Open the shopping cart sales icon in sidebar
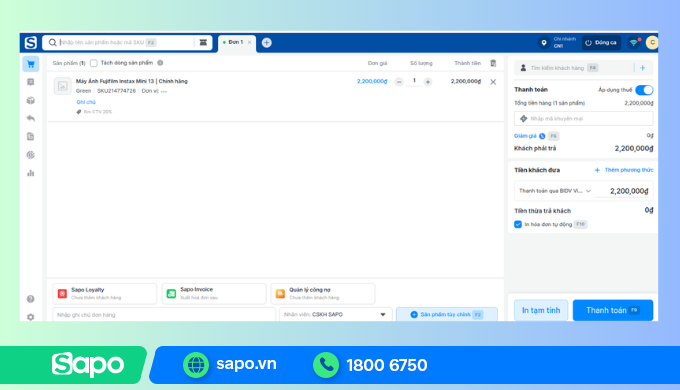 point(30,64)
